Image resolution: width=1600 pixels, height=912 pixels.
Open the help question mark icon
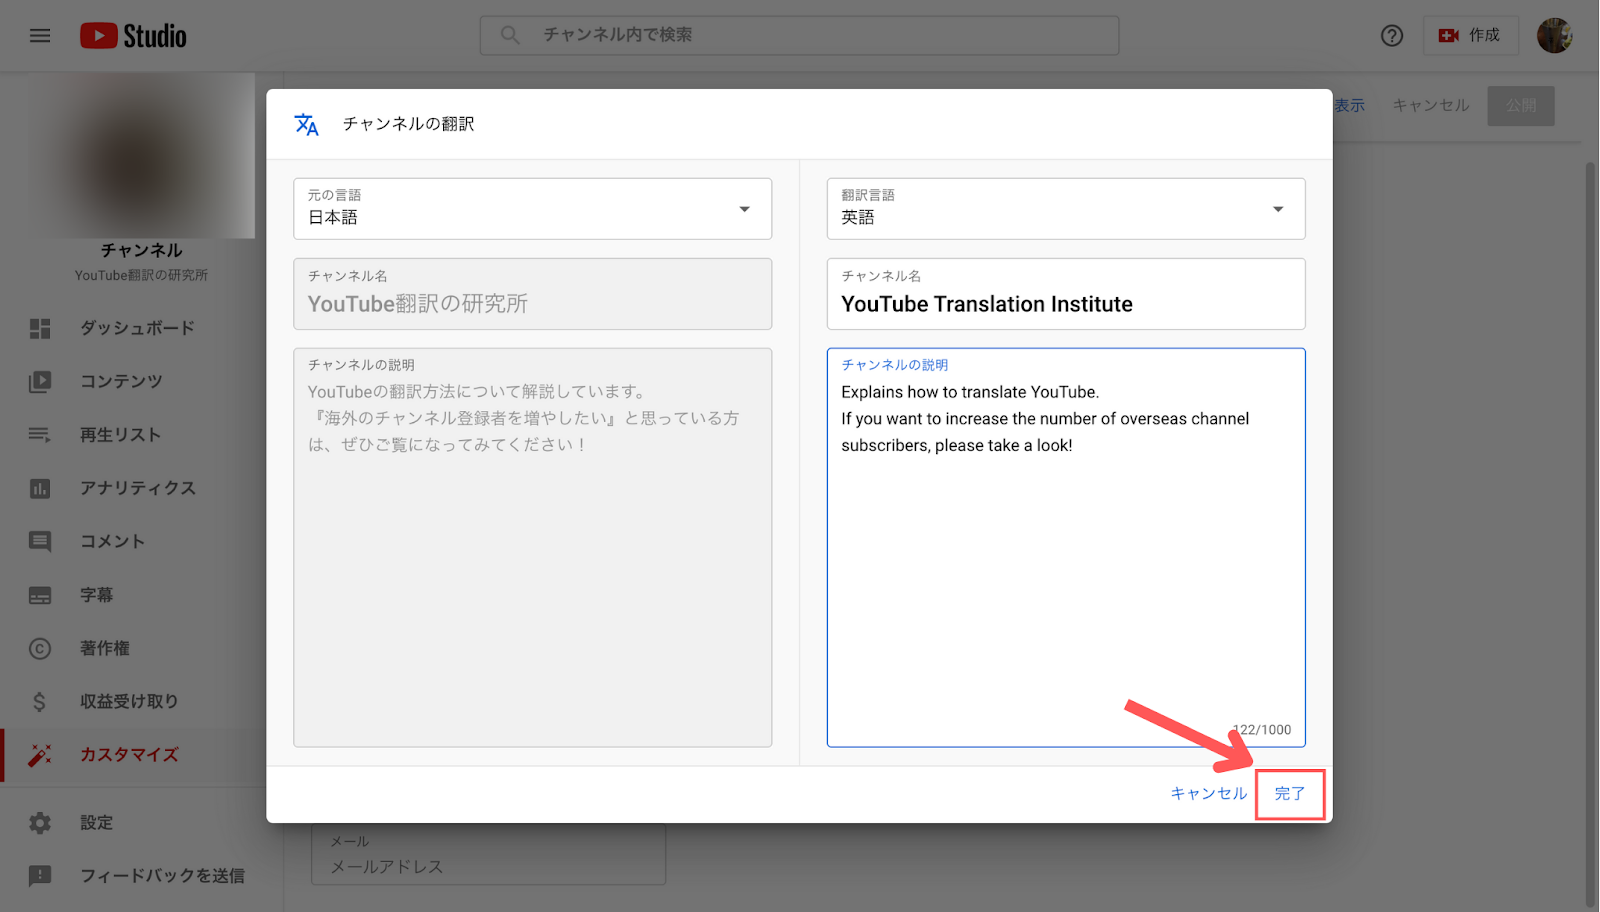(1392, 36)
